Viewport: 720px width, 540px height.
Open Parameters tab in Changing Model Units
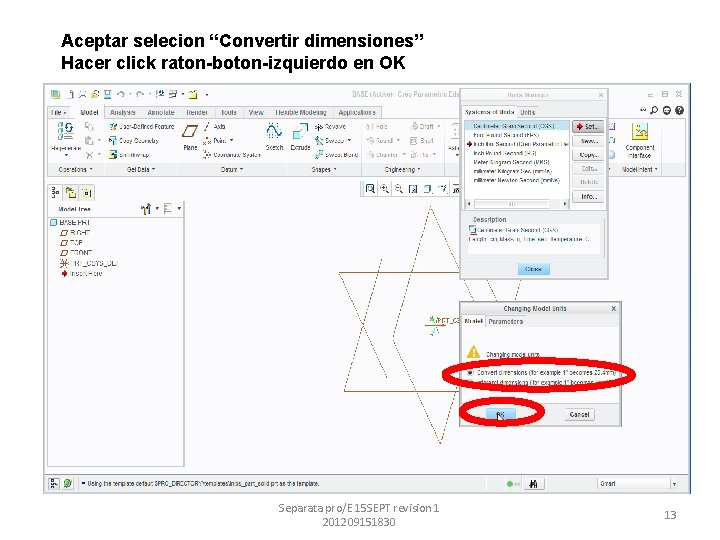coord(506,321)
